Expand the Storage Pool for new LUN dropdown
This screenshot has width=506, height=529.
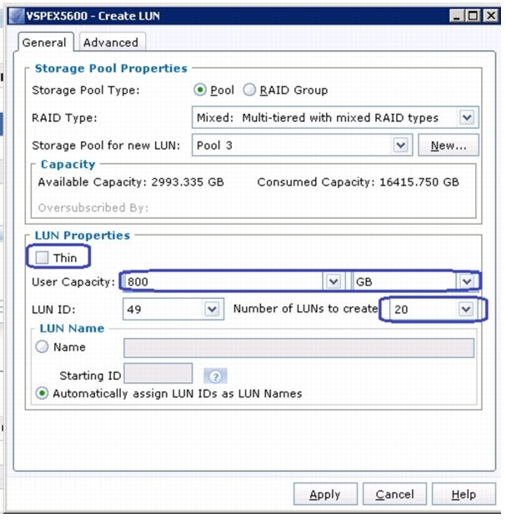click(401, 145)
